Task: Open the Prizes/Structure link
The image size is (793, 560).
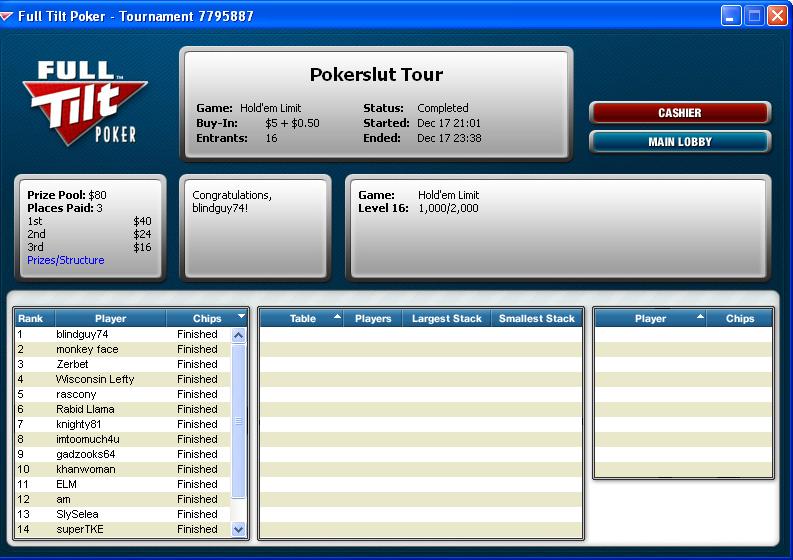Action: coord(66,260)
